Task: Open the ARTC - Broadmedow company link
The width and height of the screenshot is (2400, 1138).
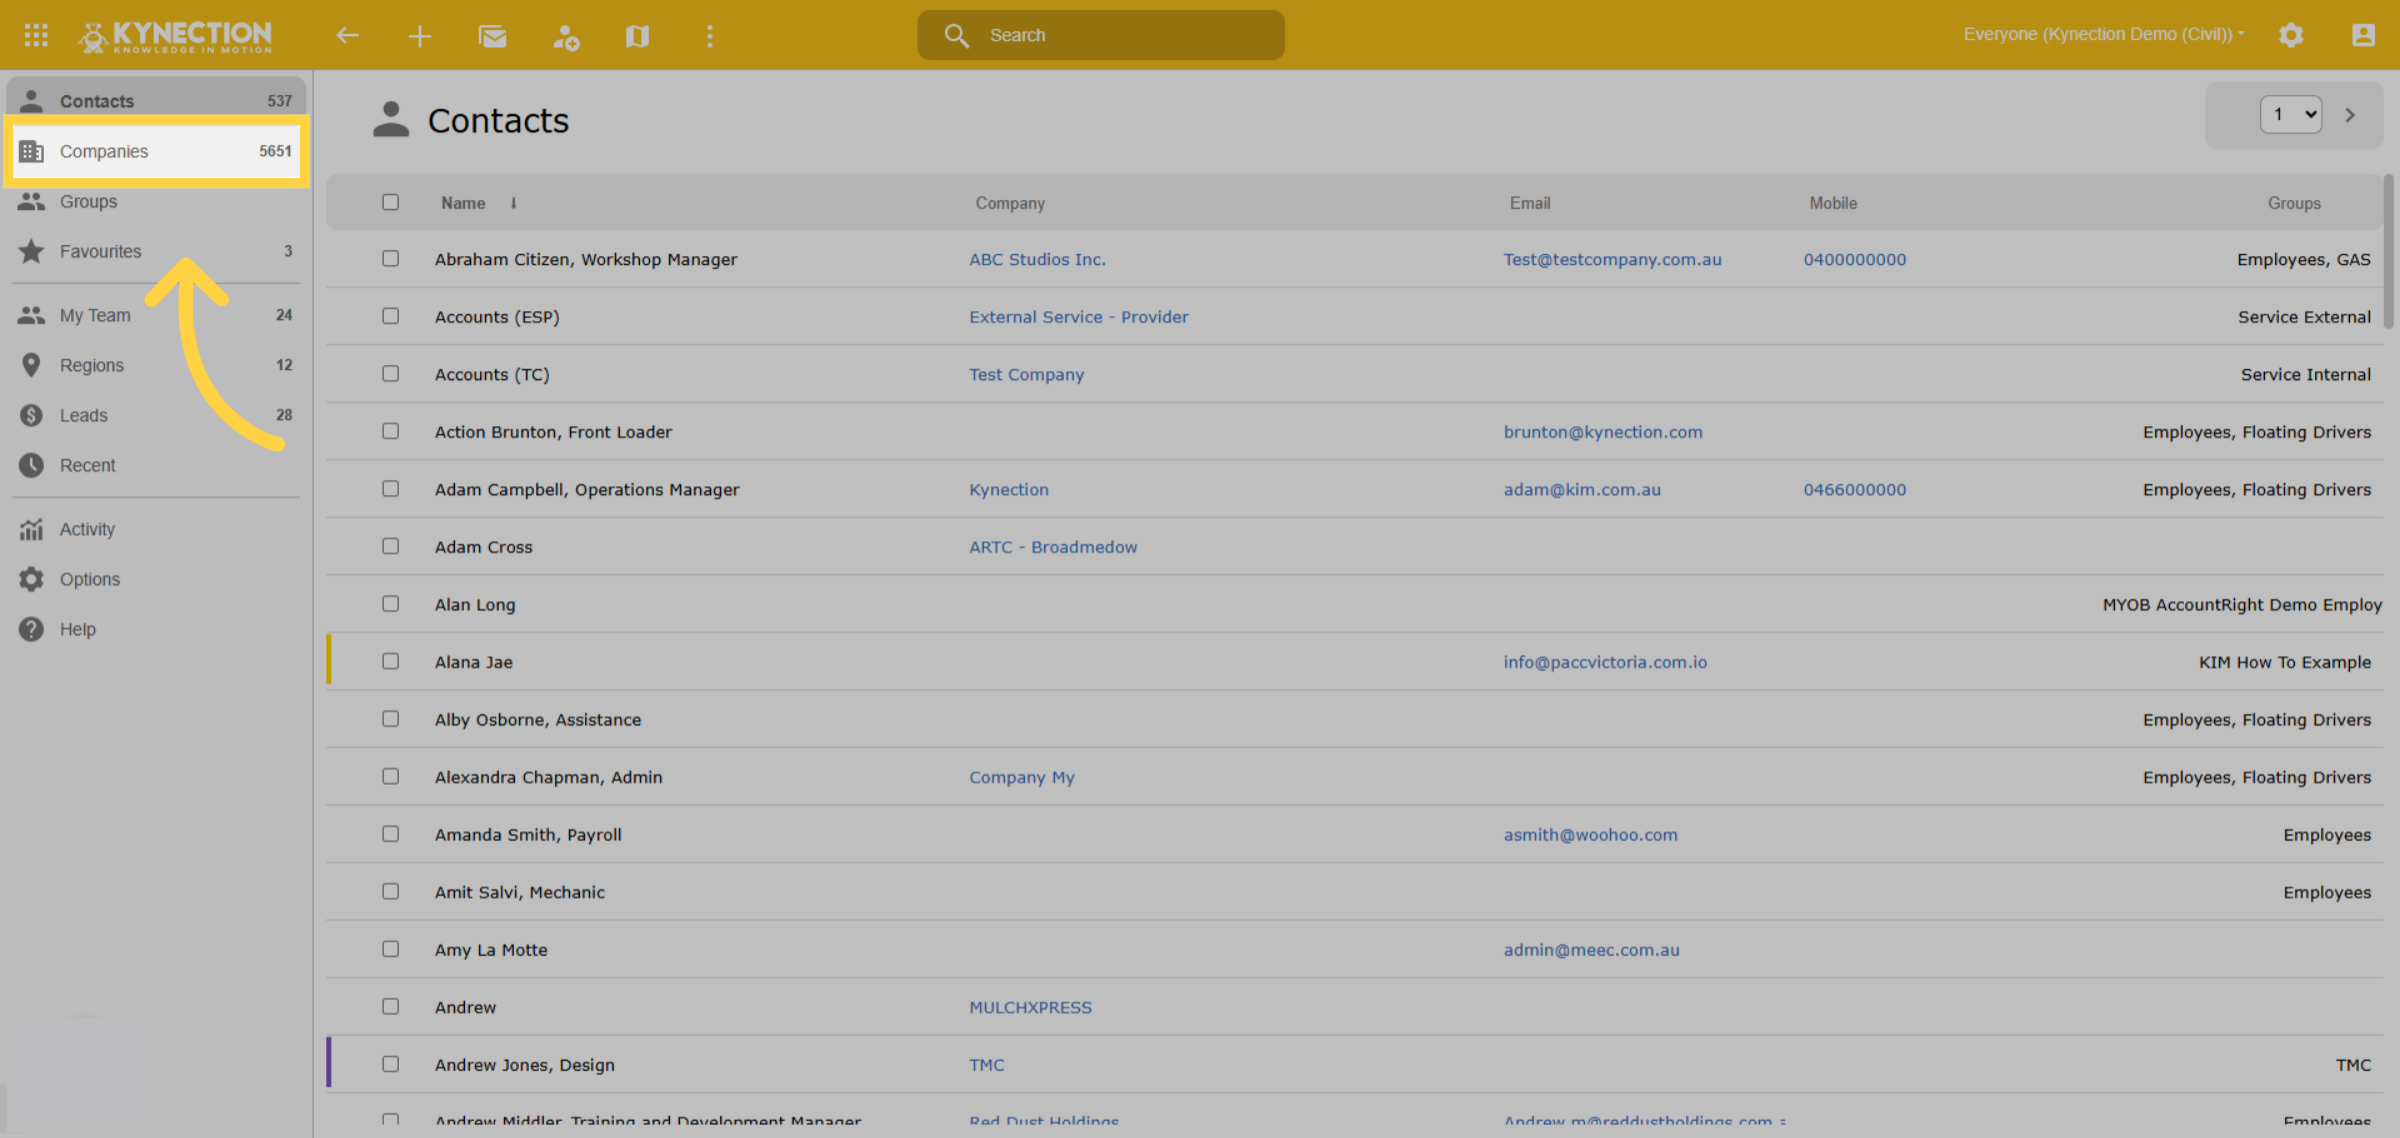Action: click(x=1053, y=547)
